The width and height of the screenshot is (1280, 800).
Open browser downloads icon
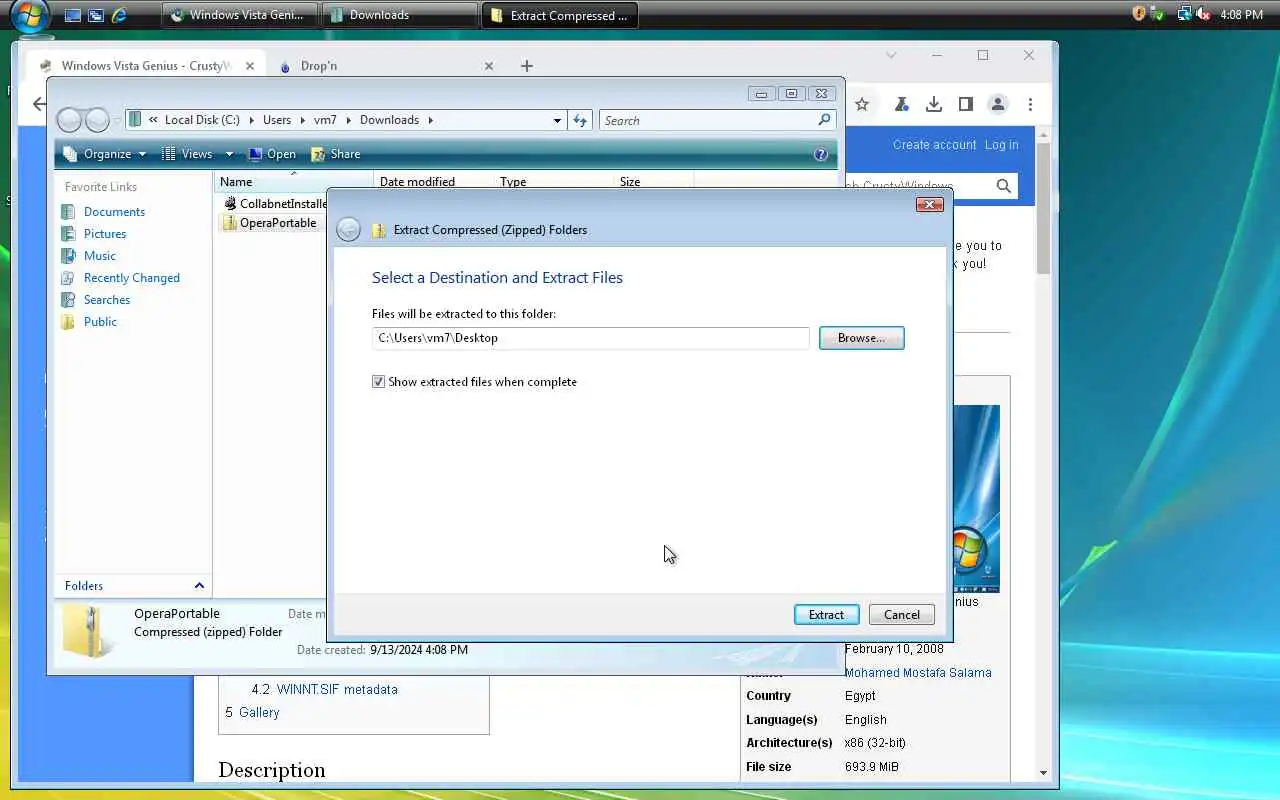click(x=933, y=104)
